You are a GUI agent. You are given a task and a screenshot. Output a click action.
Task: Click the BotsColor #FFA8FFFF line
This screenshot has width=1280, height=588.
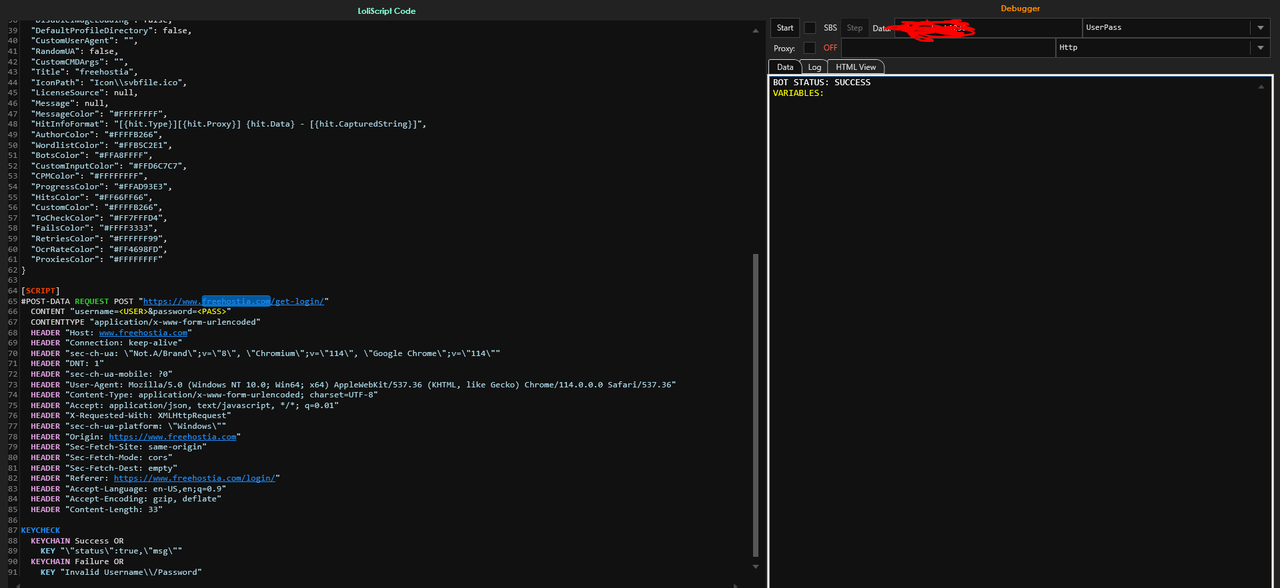click(x=93, y=155)
